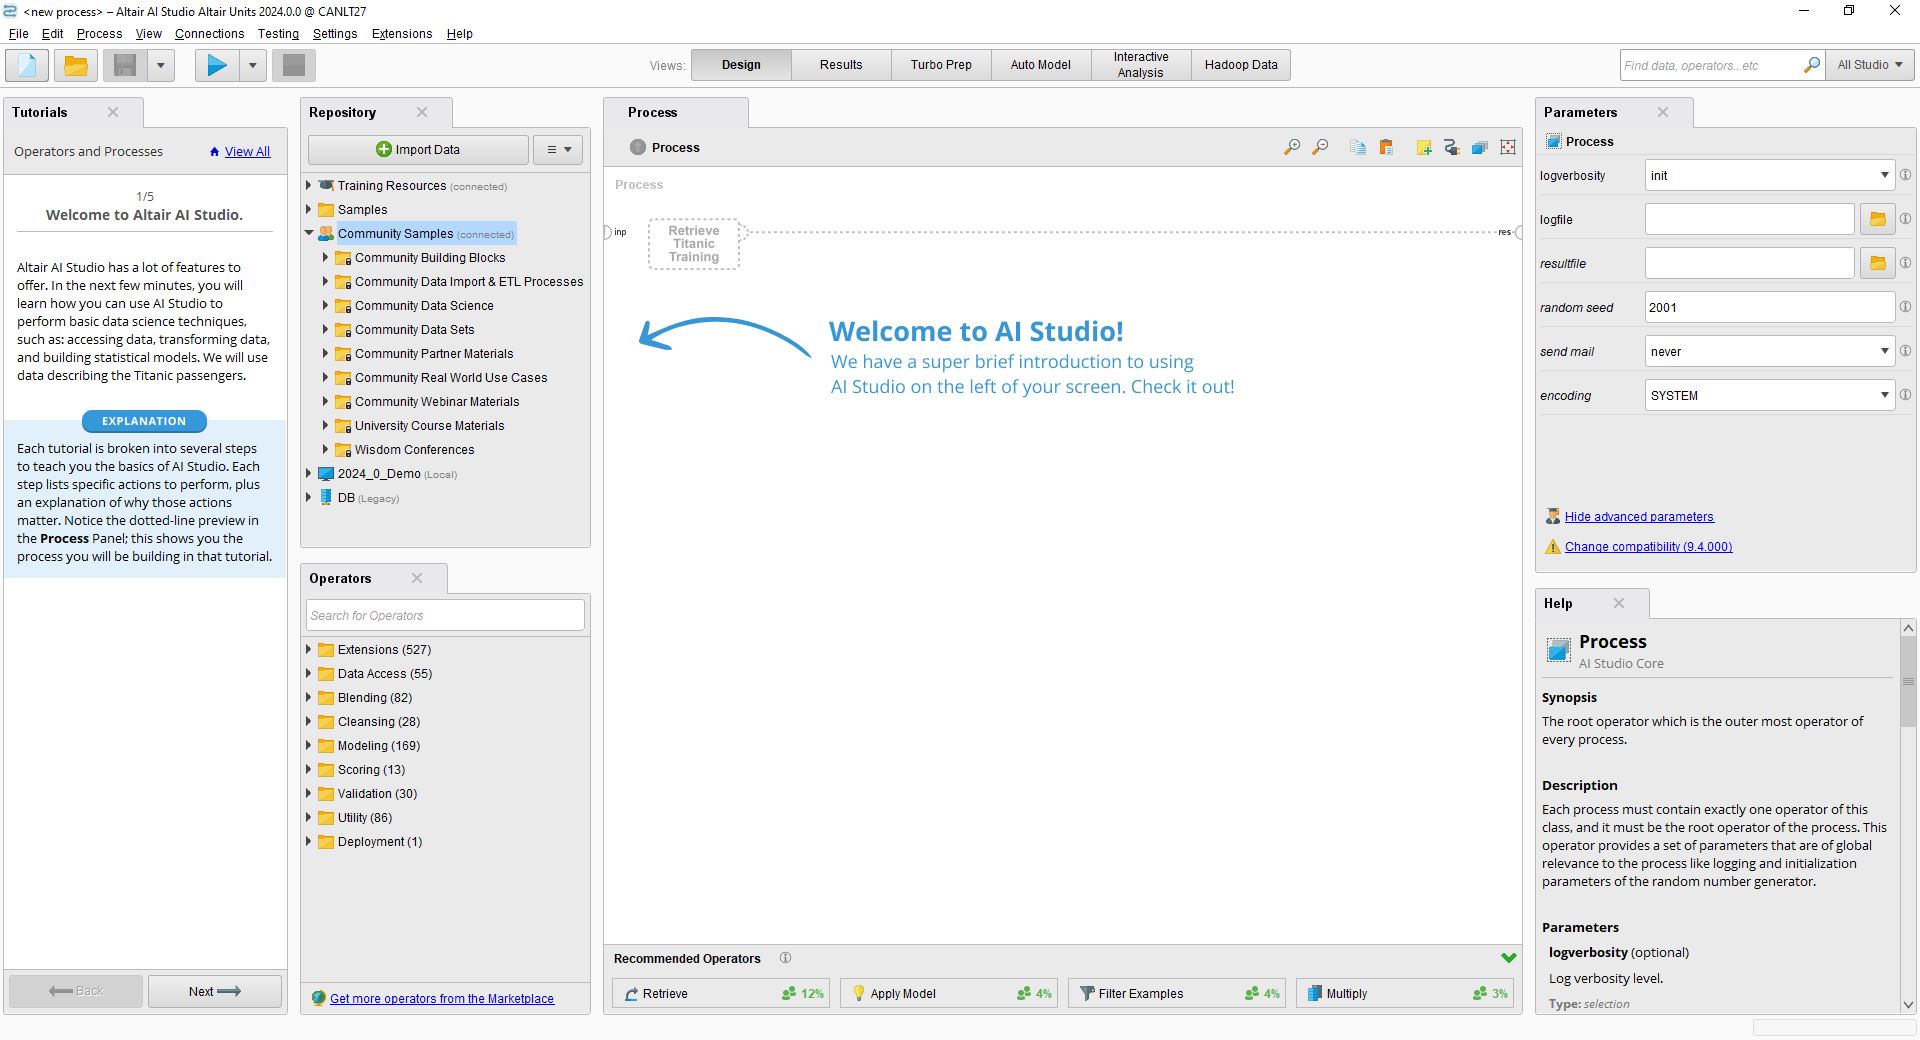Fit the process view to screen
Image resolution: width=1920 pixels, height=1040 pixels.
click(x=1507, y=147)
